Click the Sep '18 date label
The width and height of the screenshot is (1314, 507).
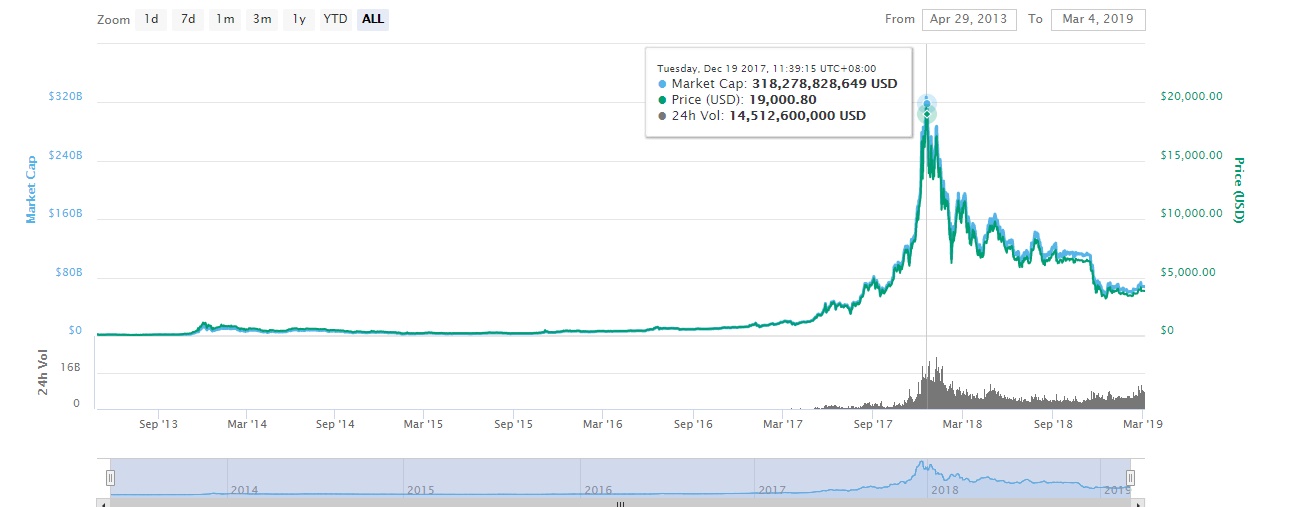coord(1052,424)
